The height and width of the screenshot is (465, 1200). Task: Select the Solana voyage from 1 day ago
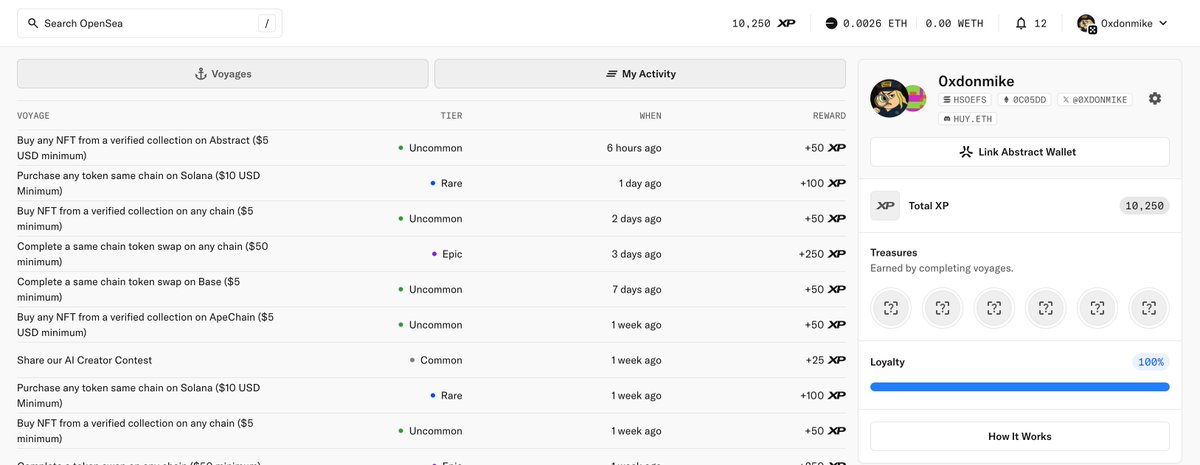432,183
